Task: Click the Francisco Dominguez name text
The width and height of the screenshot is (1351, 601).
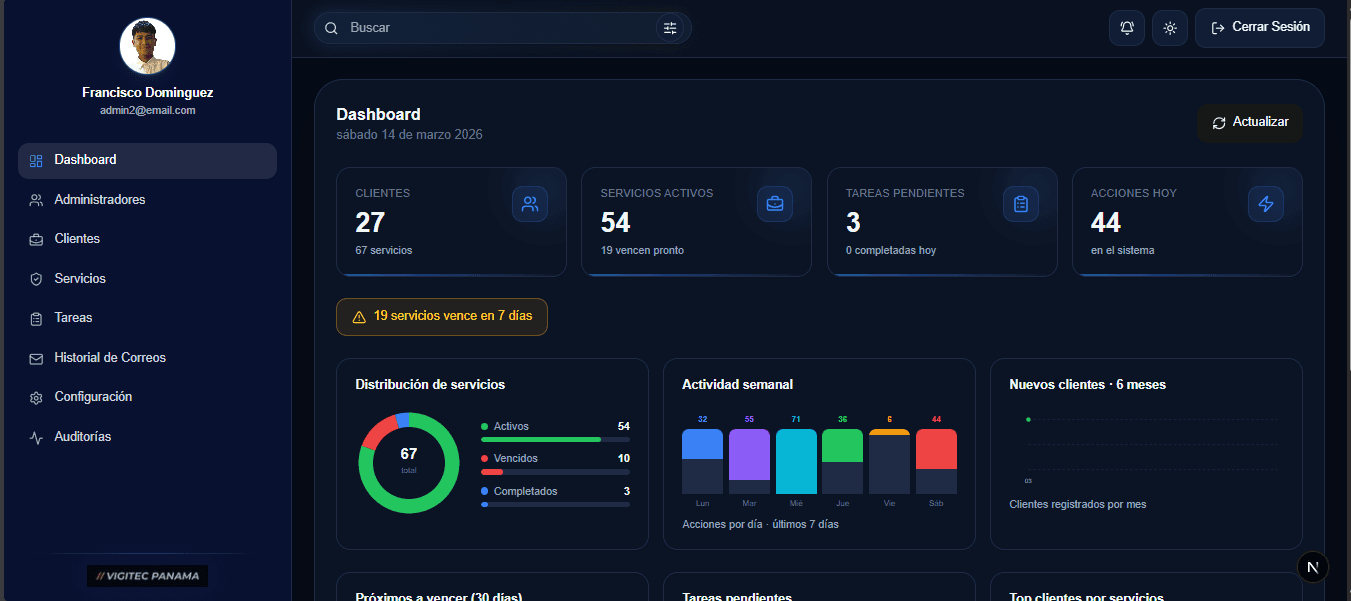Action: 147,92
